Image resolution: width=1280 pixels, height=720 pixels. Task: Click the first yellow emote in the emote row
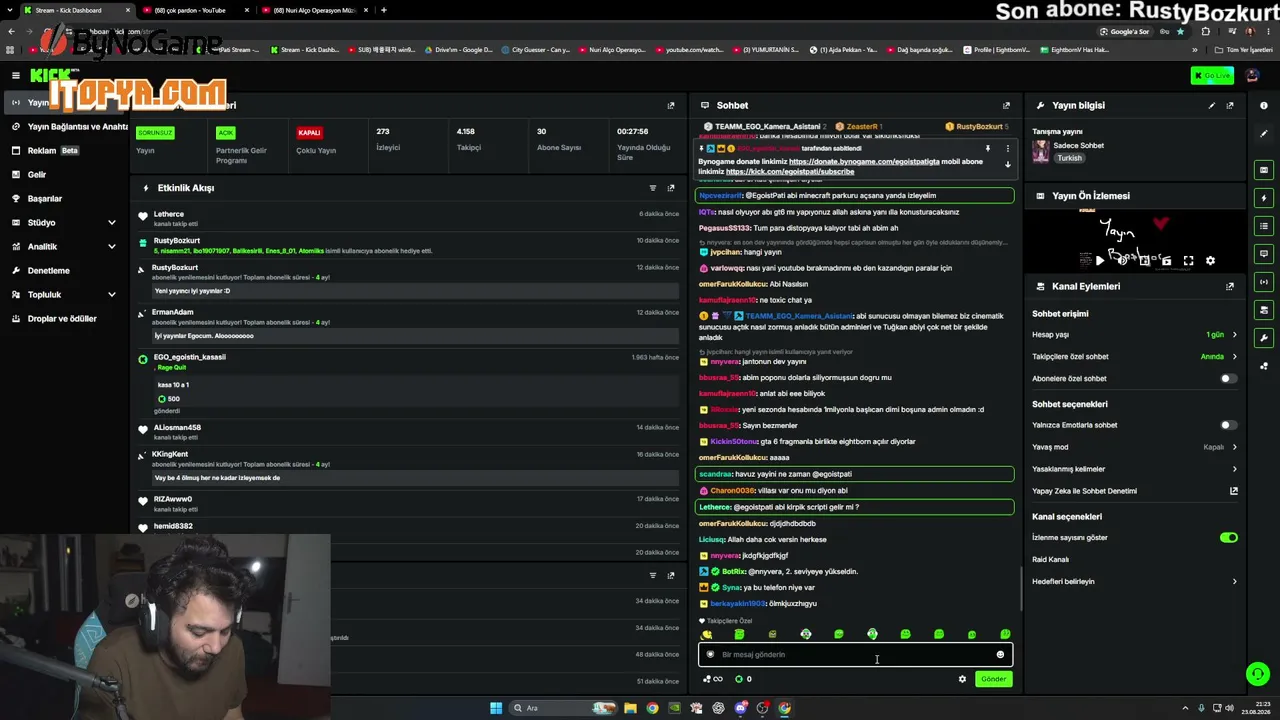(707, 634)
